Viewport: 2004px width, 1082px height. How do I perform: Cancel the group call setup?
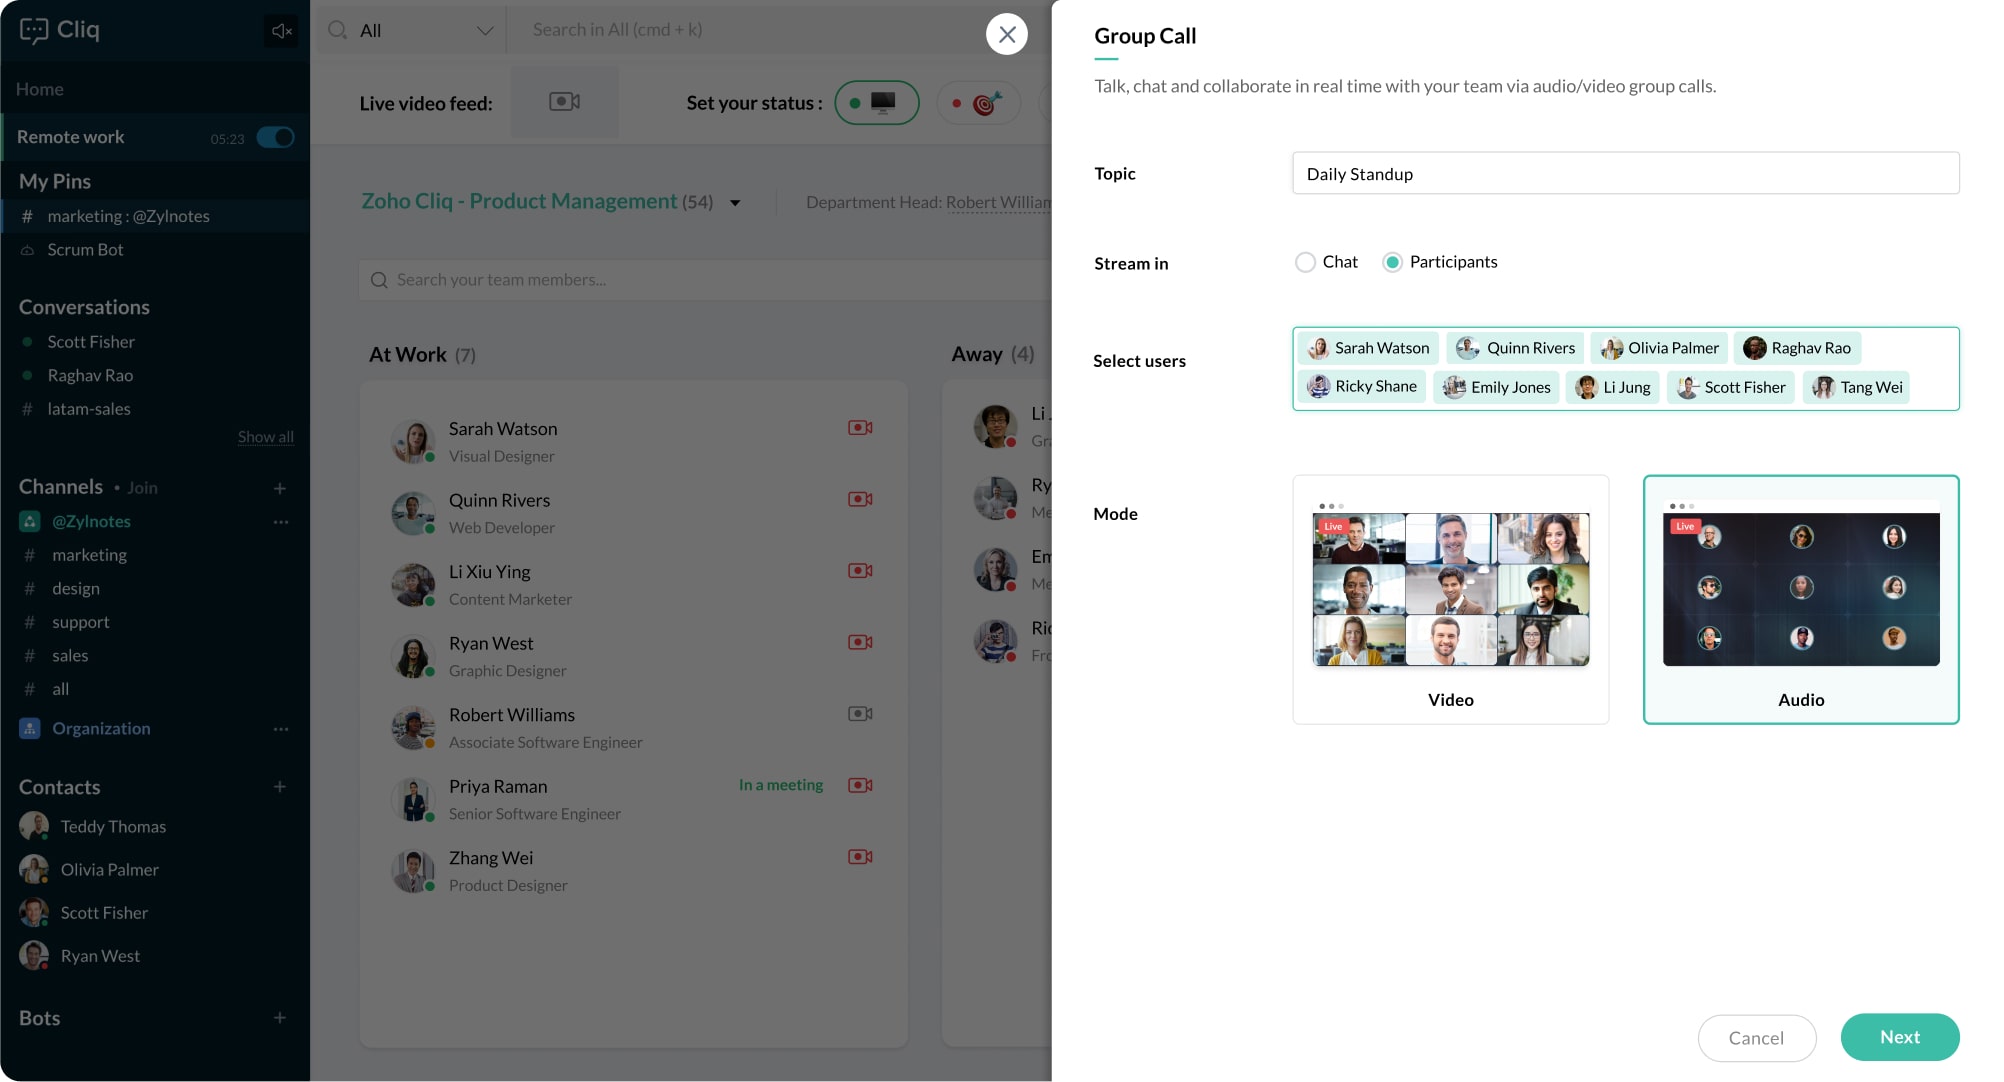point(1756,1038)
